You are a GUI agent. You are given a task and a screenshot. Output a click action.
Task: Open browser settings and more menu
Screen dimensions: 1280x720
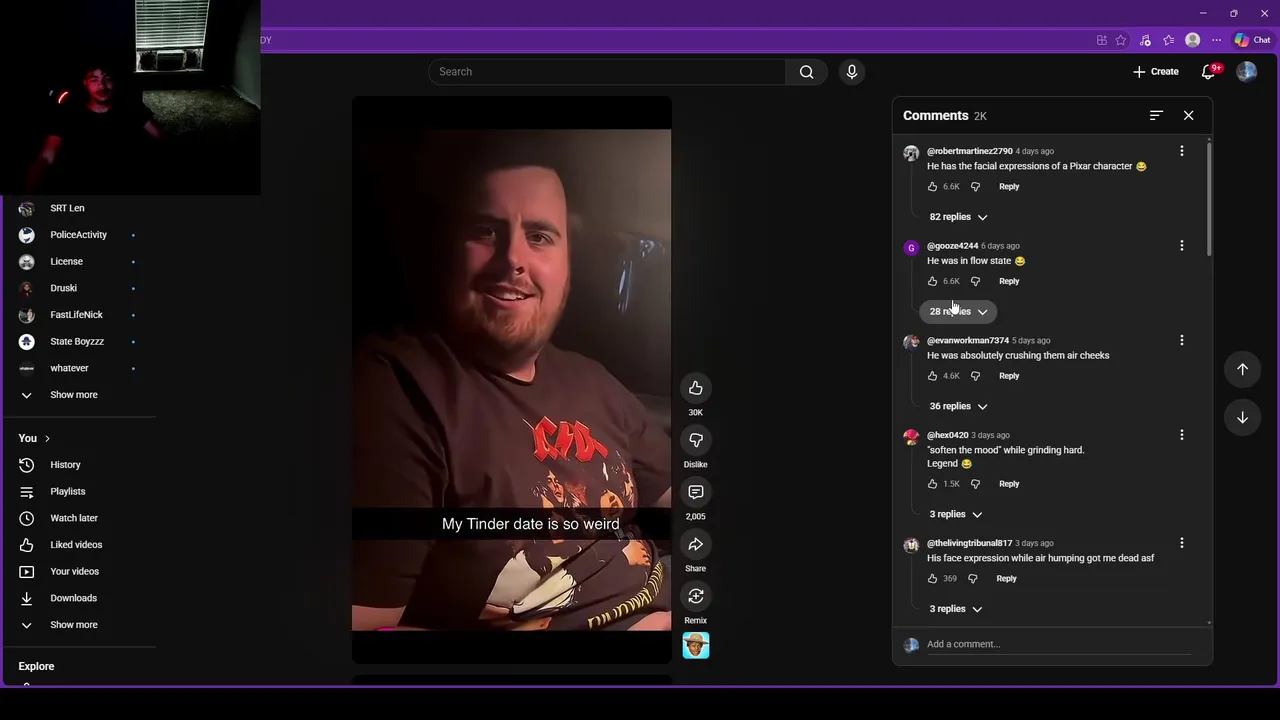pos(1216,40)
